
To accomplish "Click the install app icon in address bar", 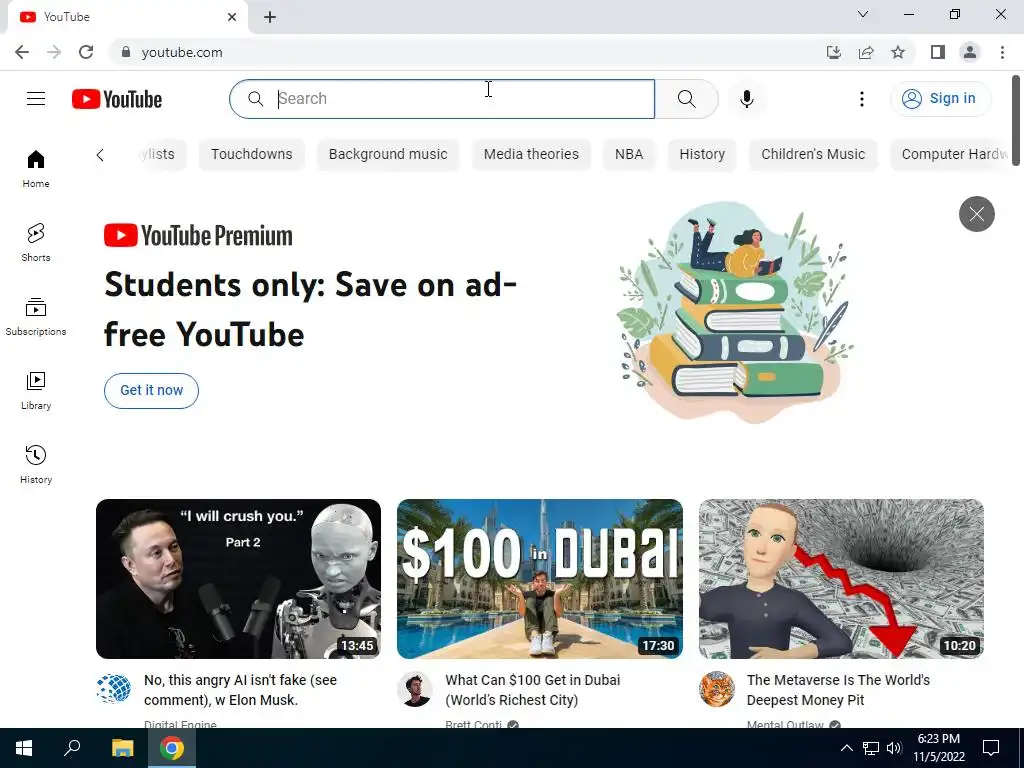I will [x=834, y=52].
